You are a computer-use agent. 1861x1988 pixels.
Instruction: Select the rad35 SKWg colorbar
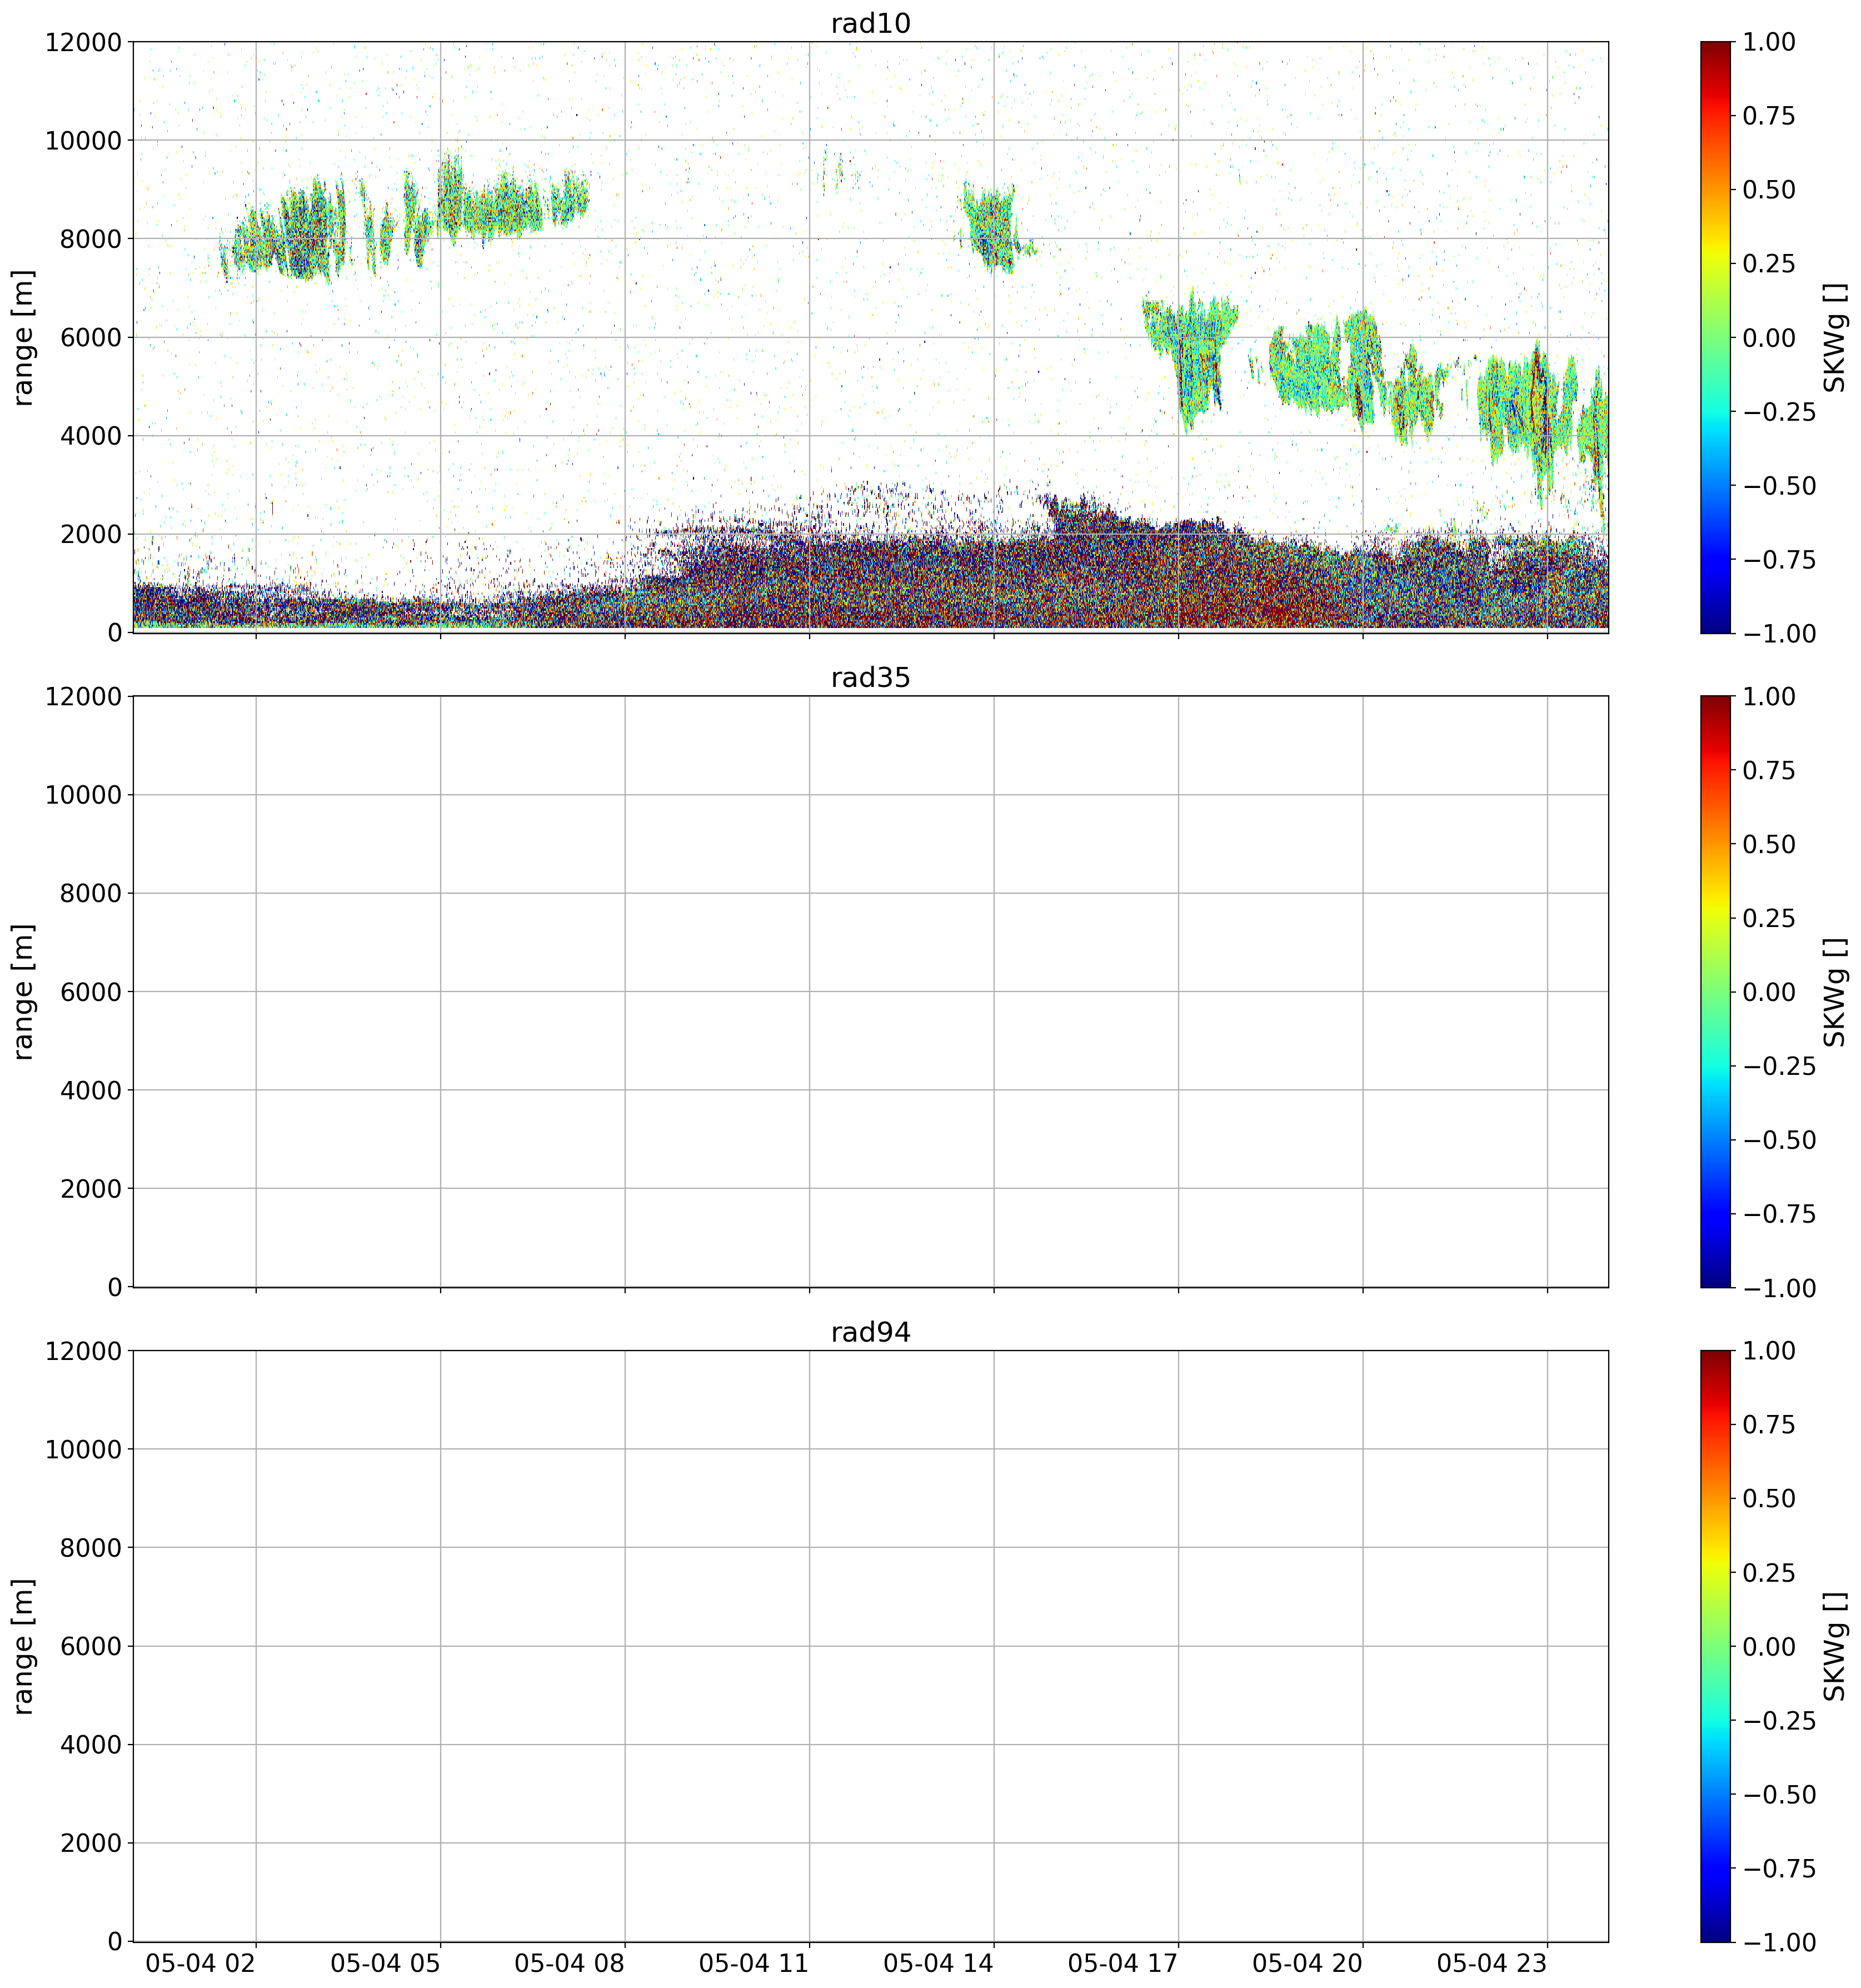tap(1716, 991)
